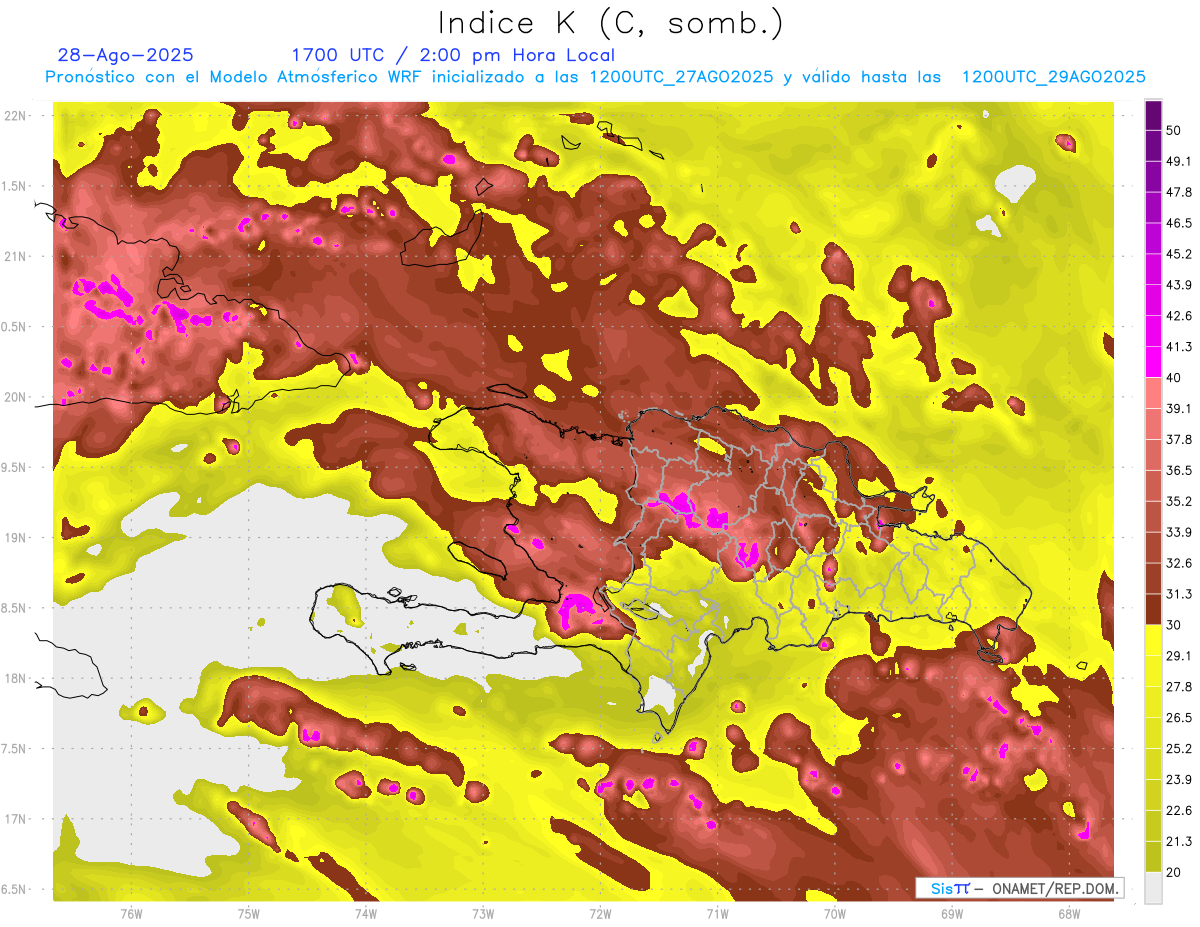Click the '19N' latitude label

point(15,538)
